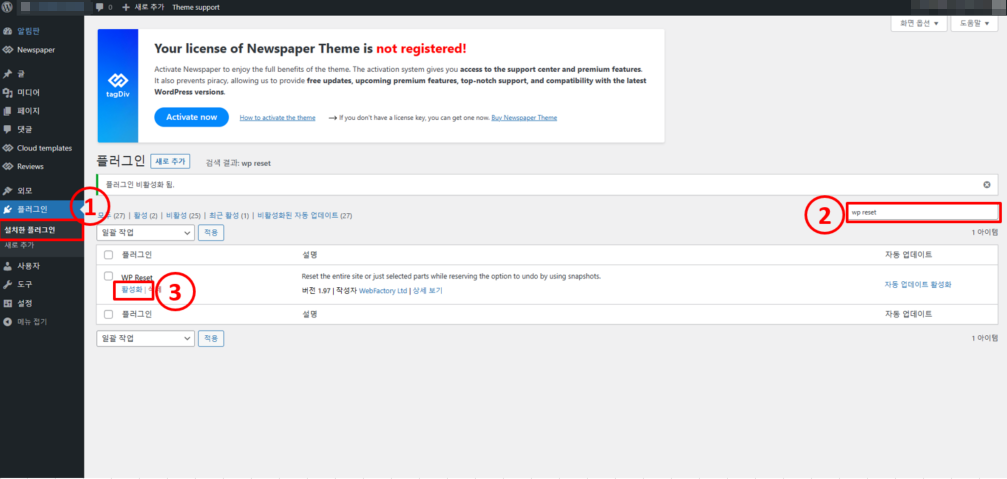Click the pin icon beside 글
This screenshot has width=1007, height=479.
click(x=8, y=74)
